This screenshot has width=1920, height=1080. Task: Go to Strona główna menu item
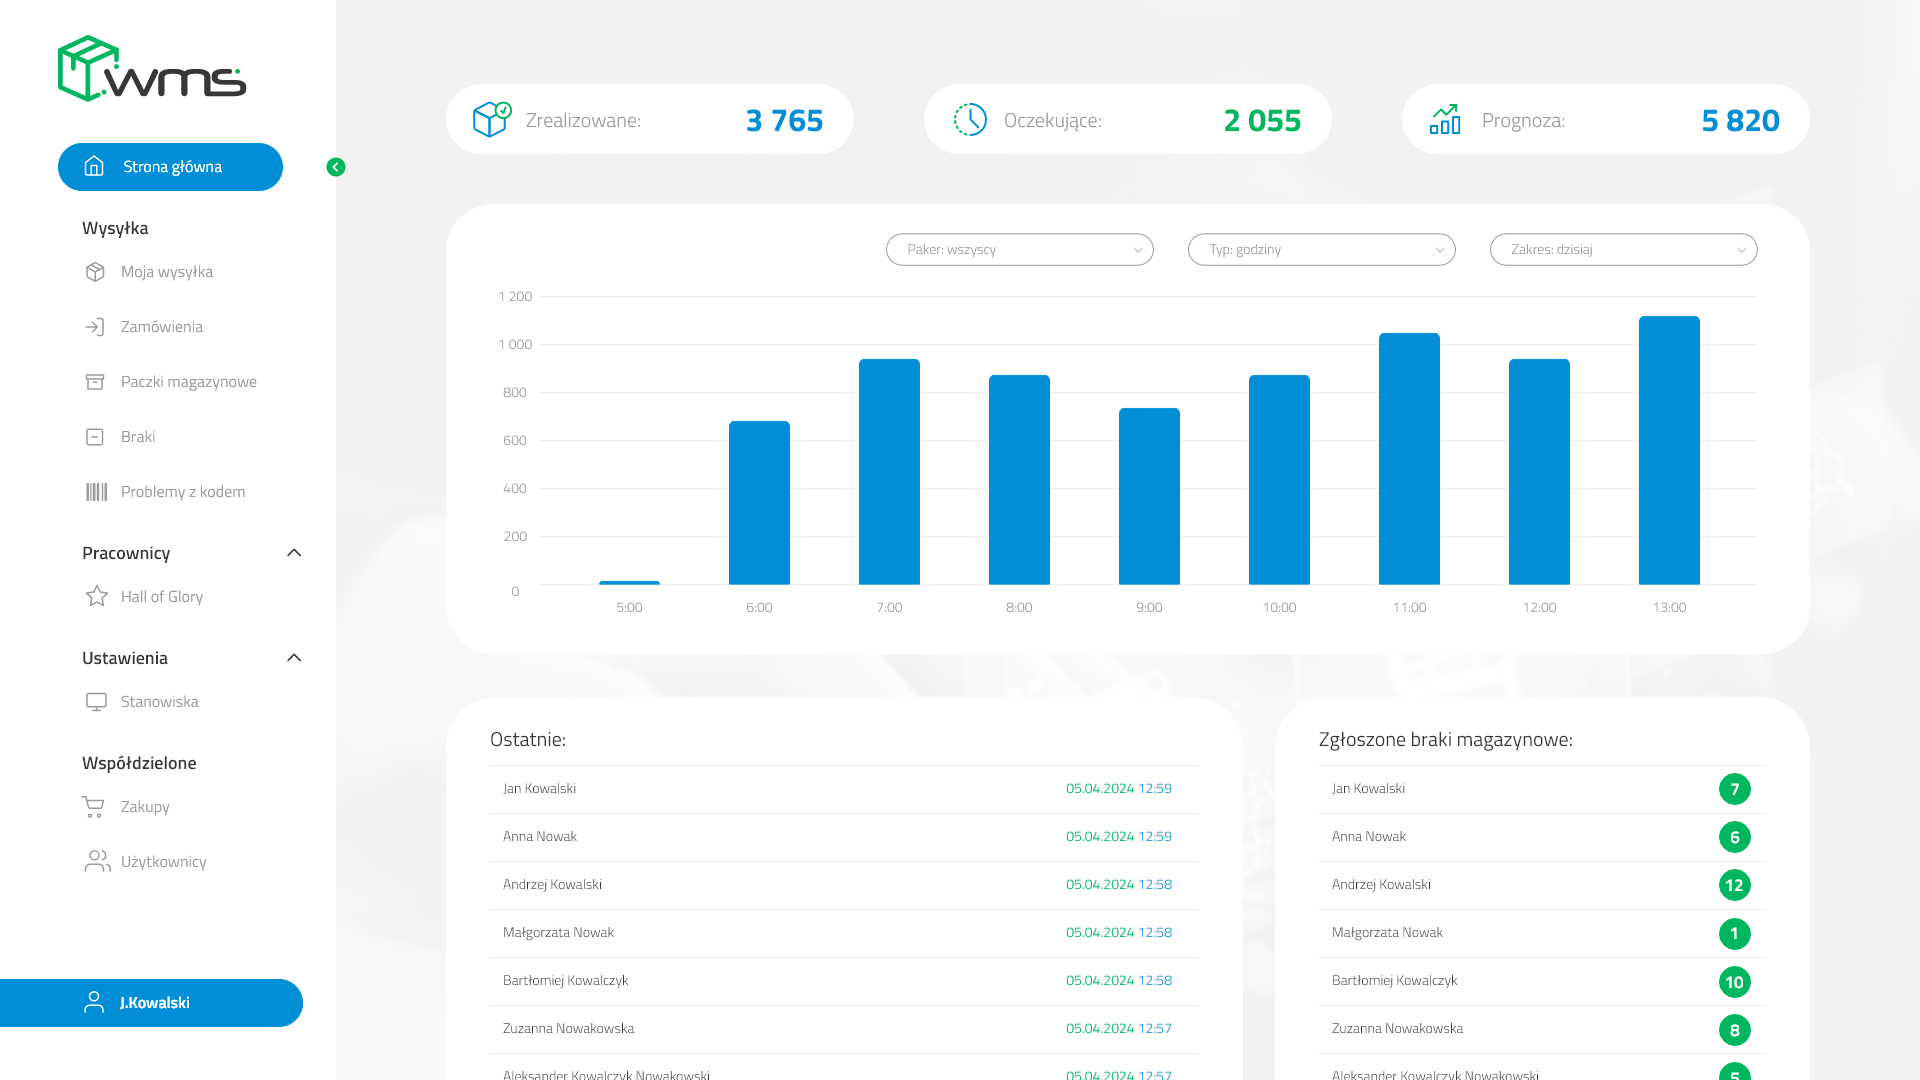170,167
